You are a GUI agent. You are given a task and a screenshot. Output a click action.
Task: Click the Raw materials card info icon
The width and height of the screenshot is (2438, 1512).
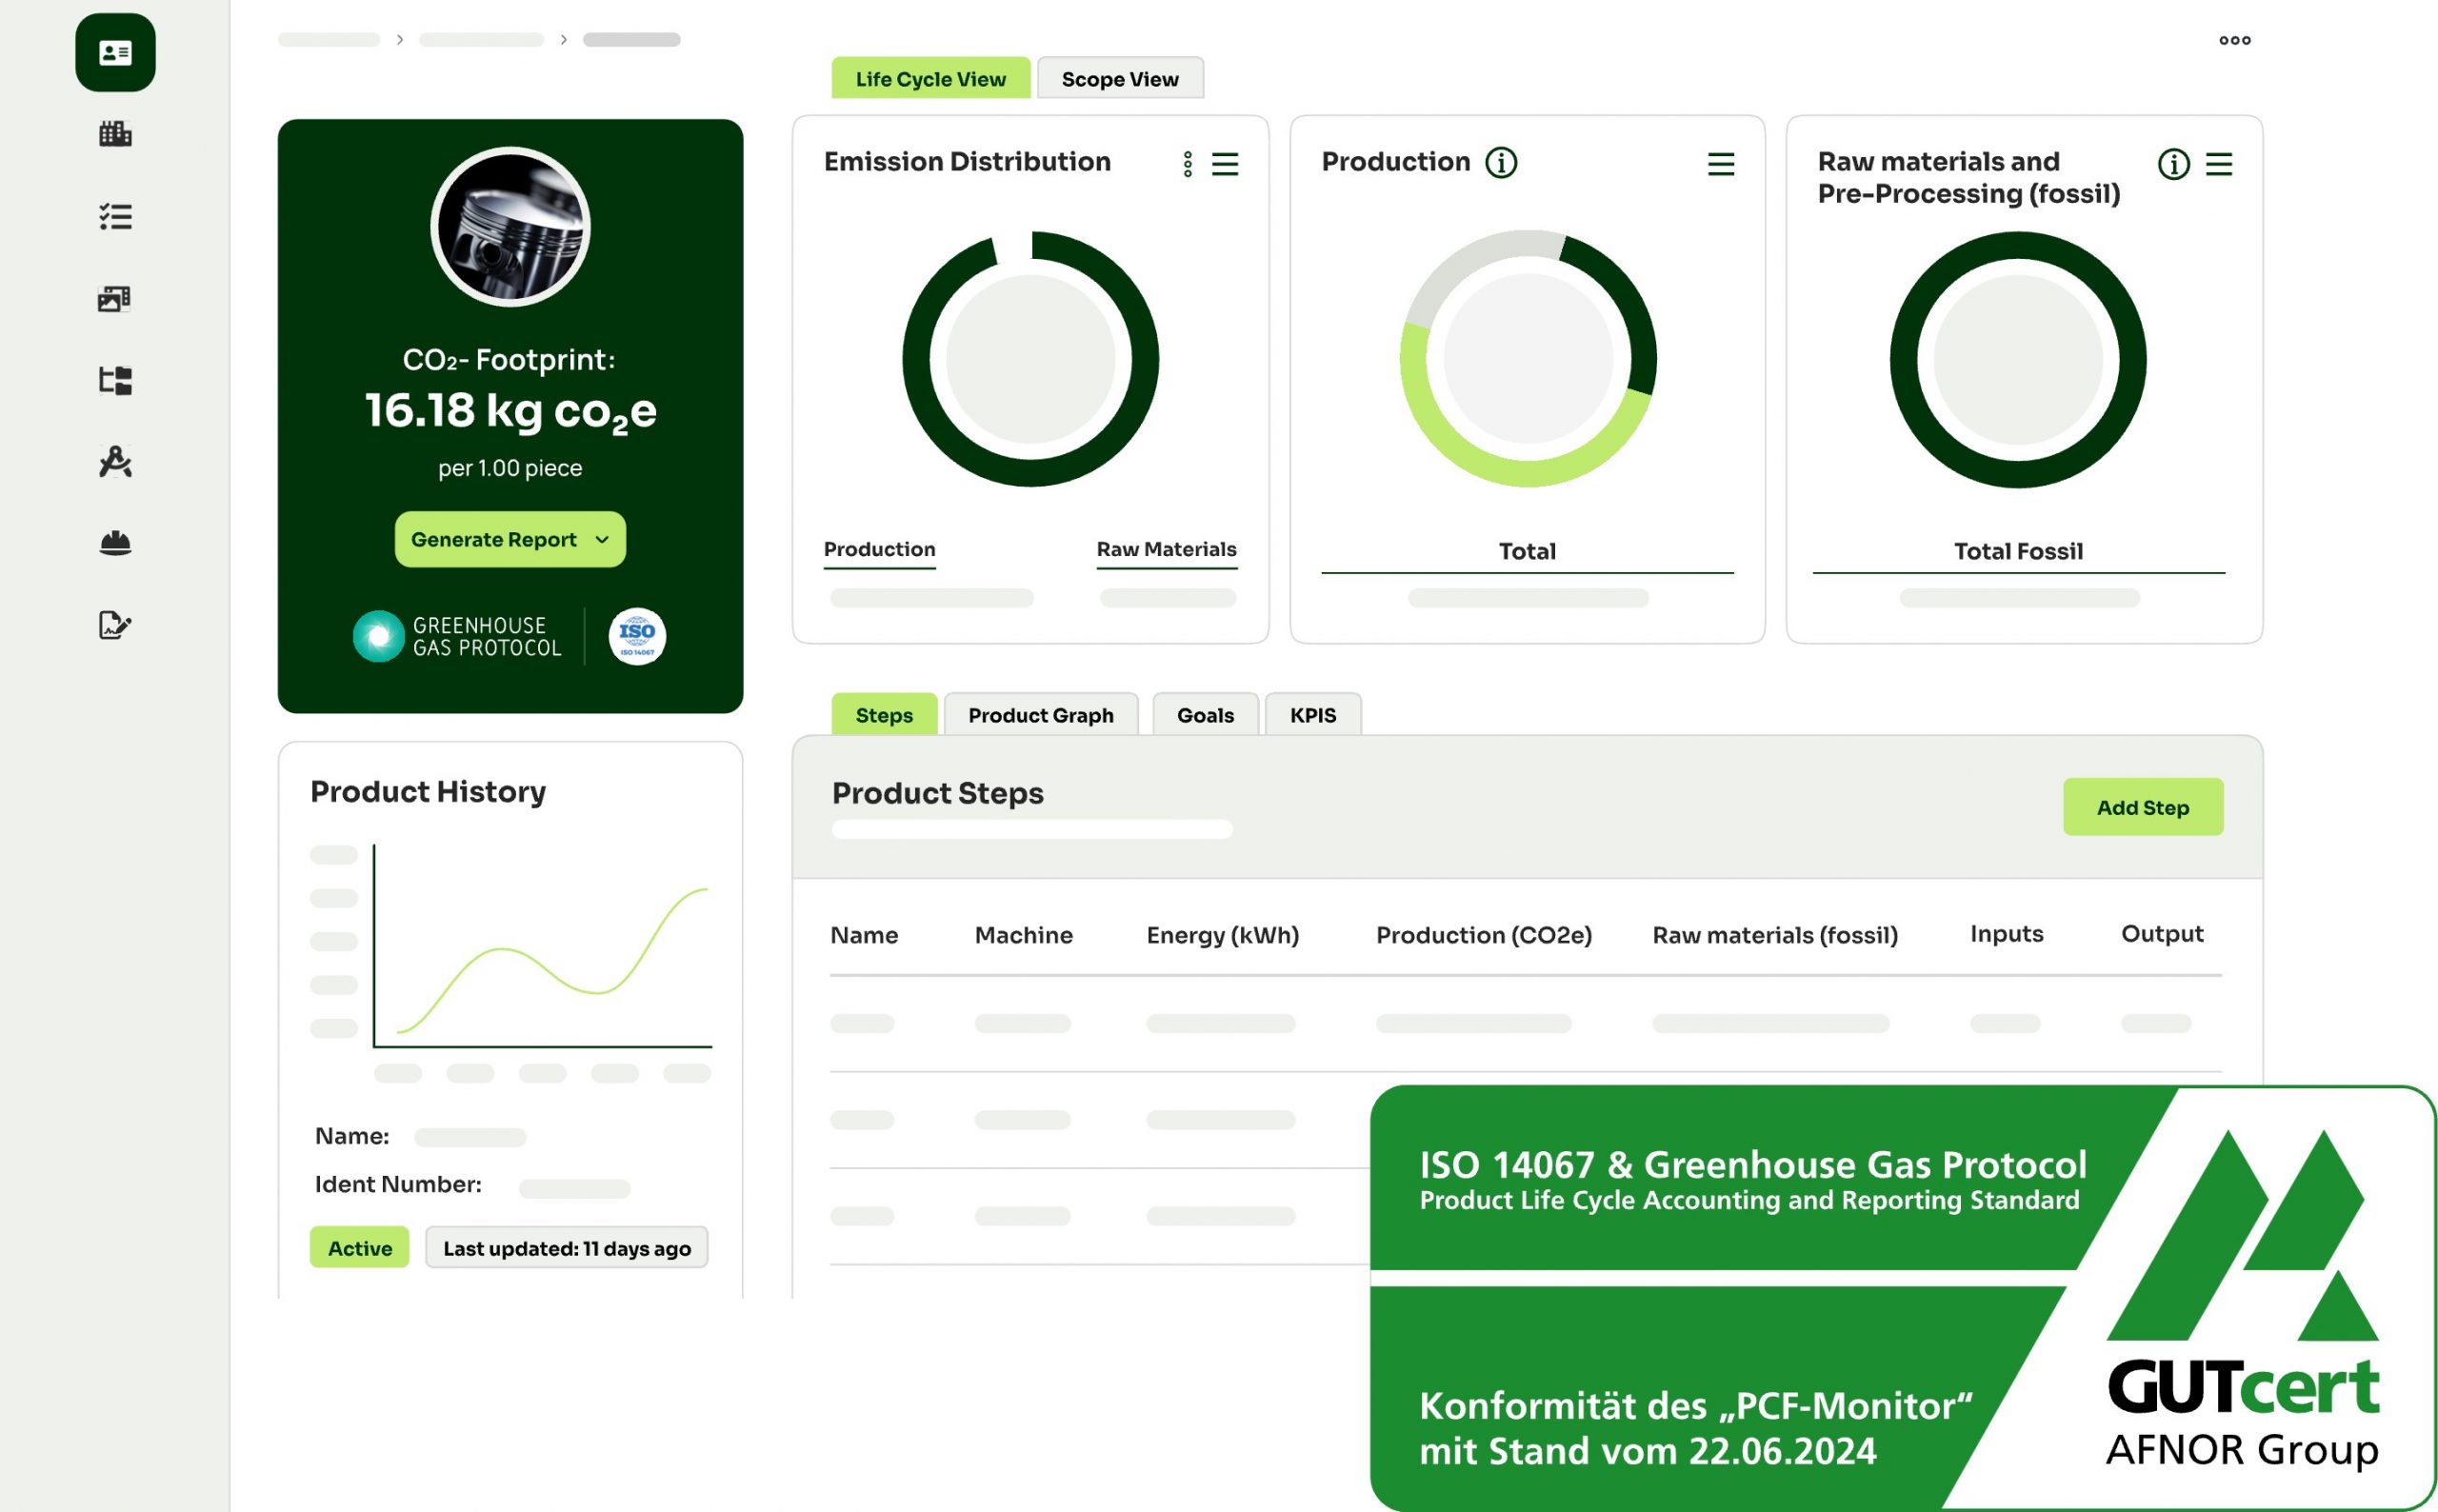tap(2172, 164)
